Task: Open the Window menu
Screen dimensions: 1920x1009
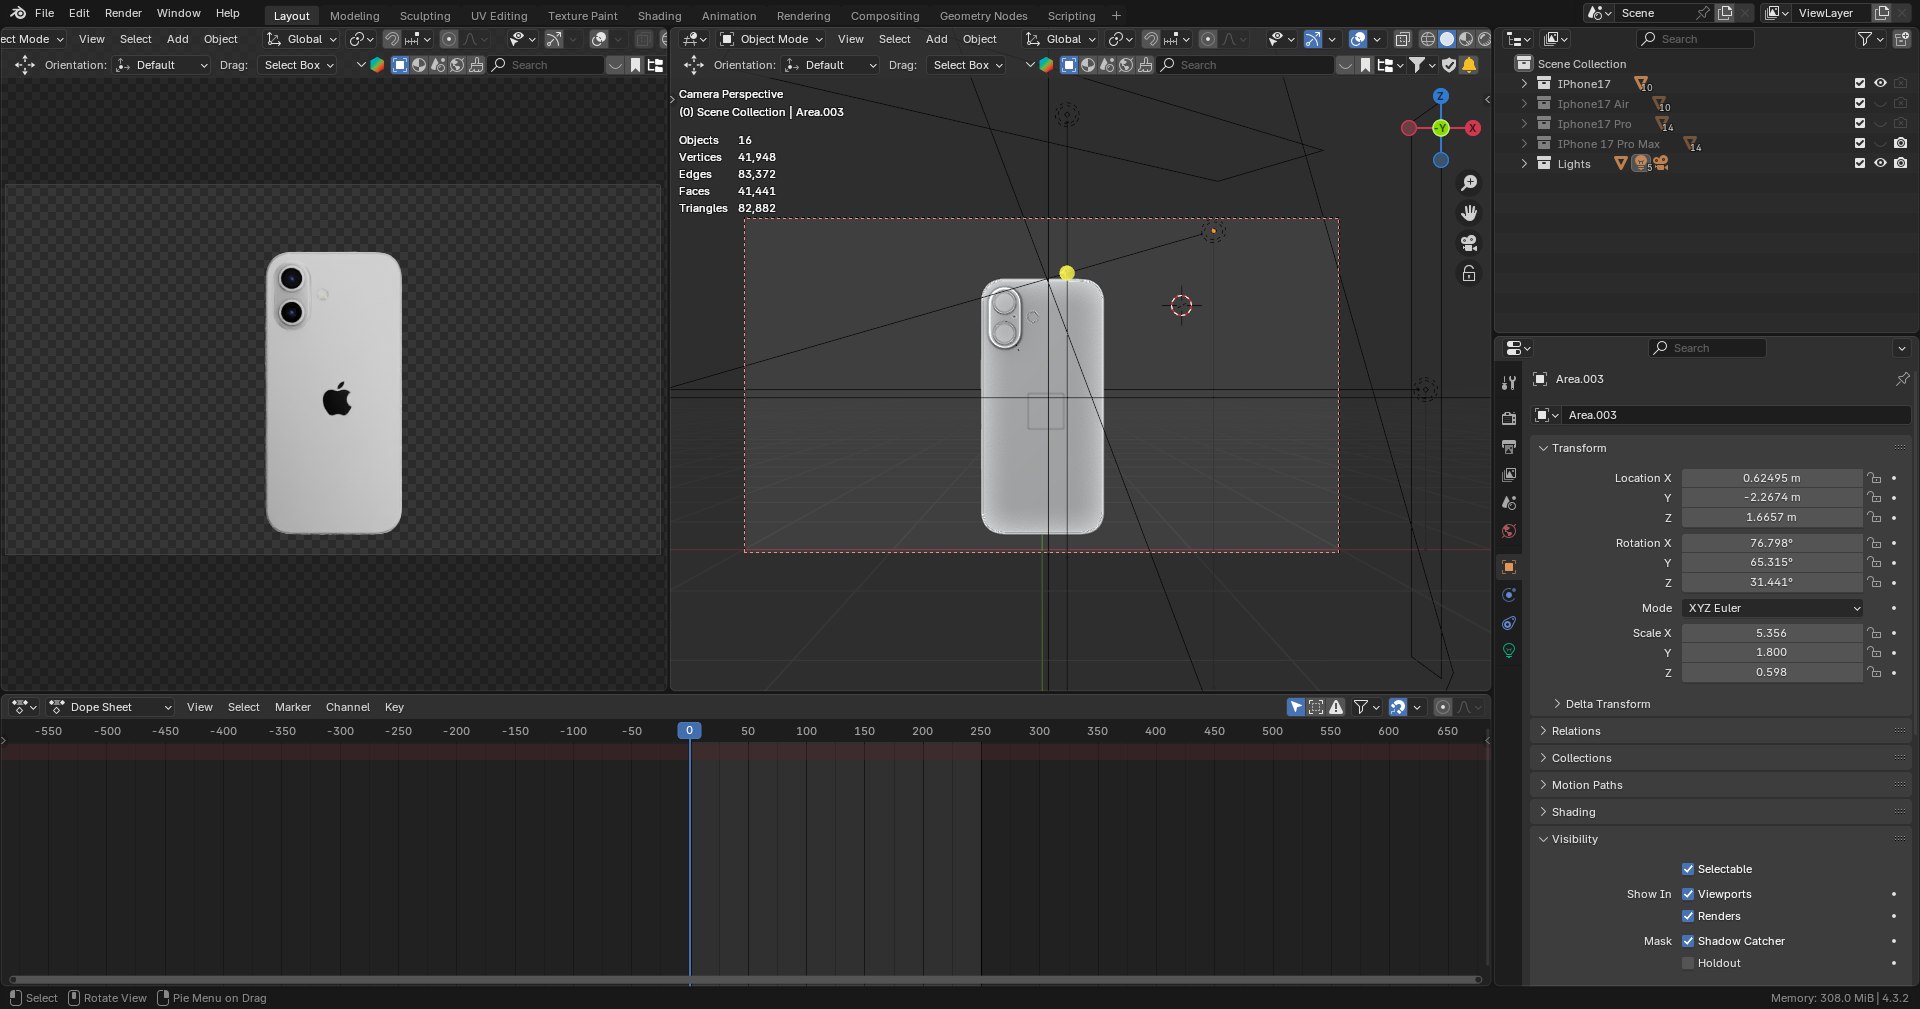Action: 178,13
